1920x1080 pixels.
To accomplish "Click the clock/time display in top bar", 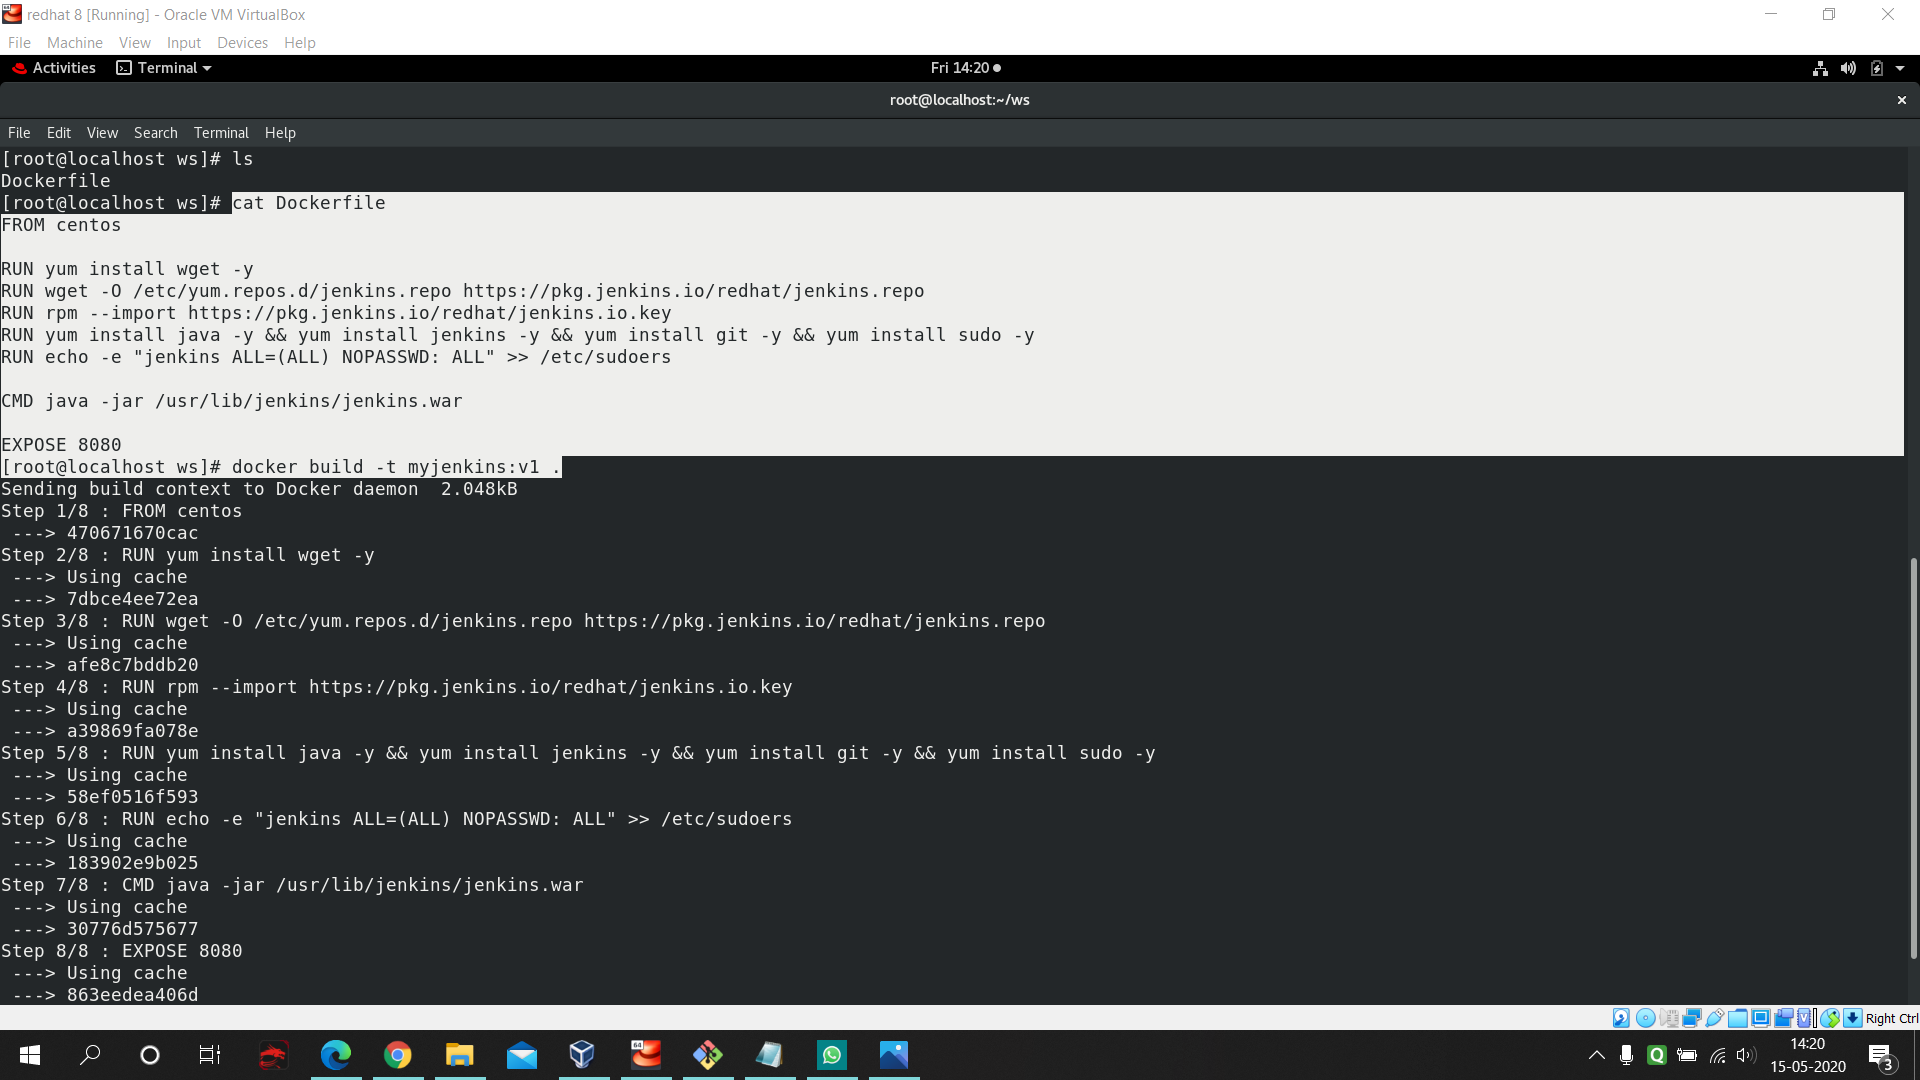I will [959, 67].
